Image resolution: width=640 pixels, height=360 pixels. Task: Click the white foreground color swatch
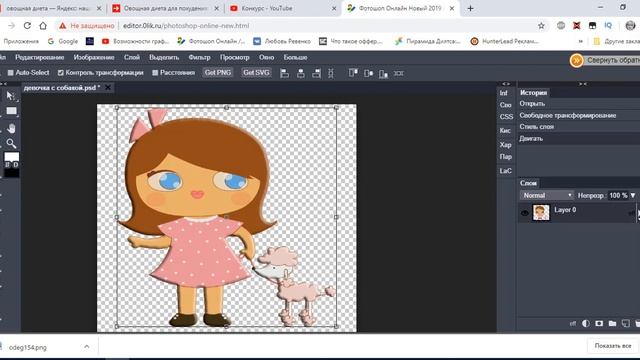pyautogui.click(x=11, y=157)
